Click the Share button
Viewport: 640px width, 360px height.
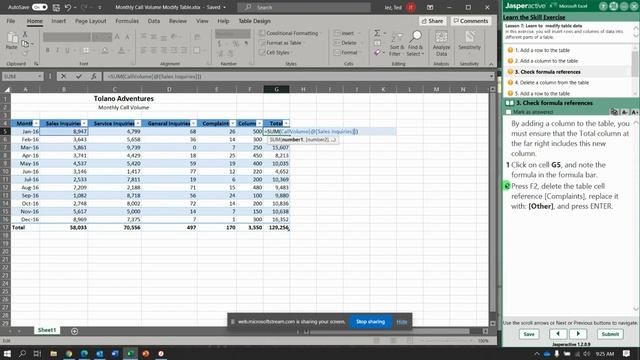click(x=432, y=21)
